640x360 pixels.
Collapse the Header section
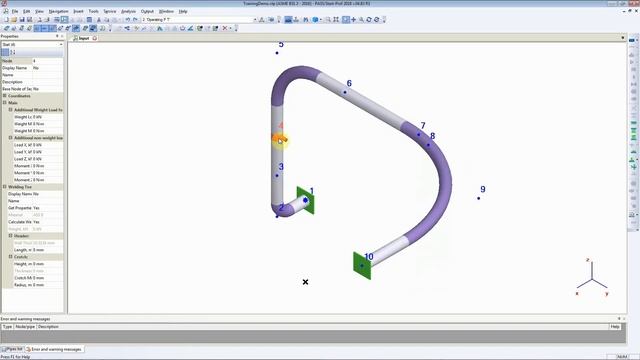pyautogui.click(x=11, y=236)
